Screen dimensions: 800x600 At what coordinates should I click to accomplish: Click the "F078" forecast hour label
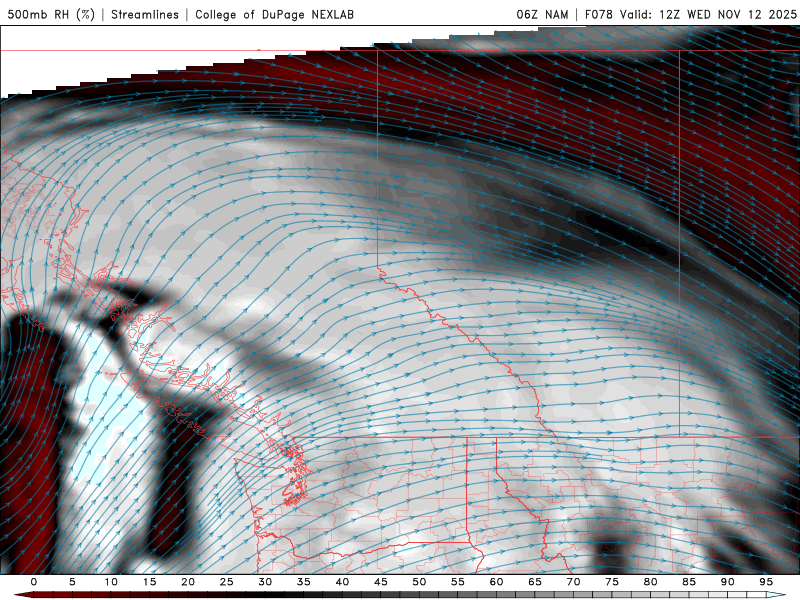(598, 14)
